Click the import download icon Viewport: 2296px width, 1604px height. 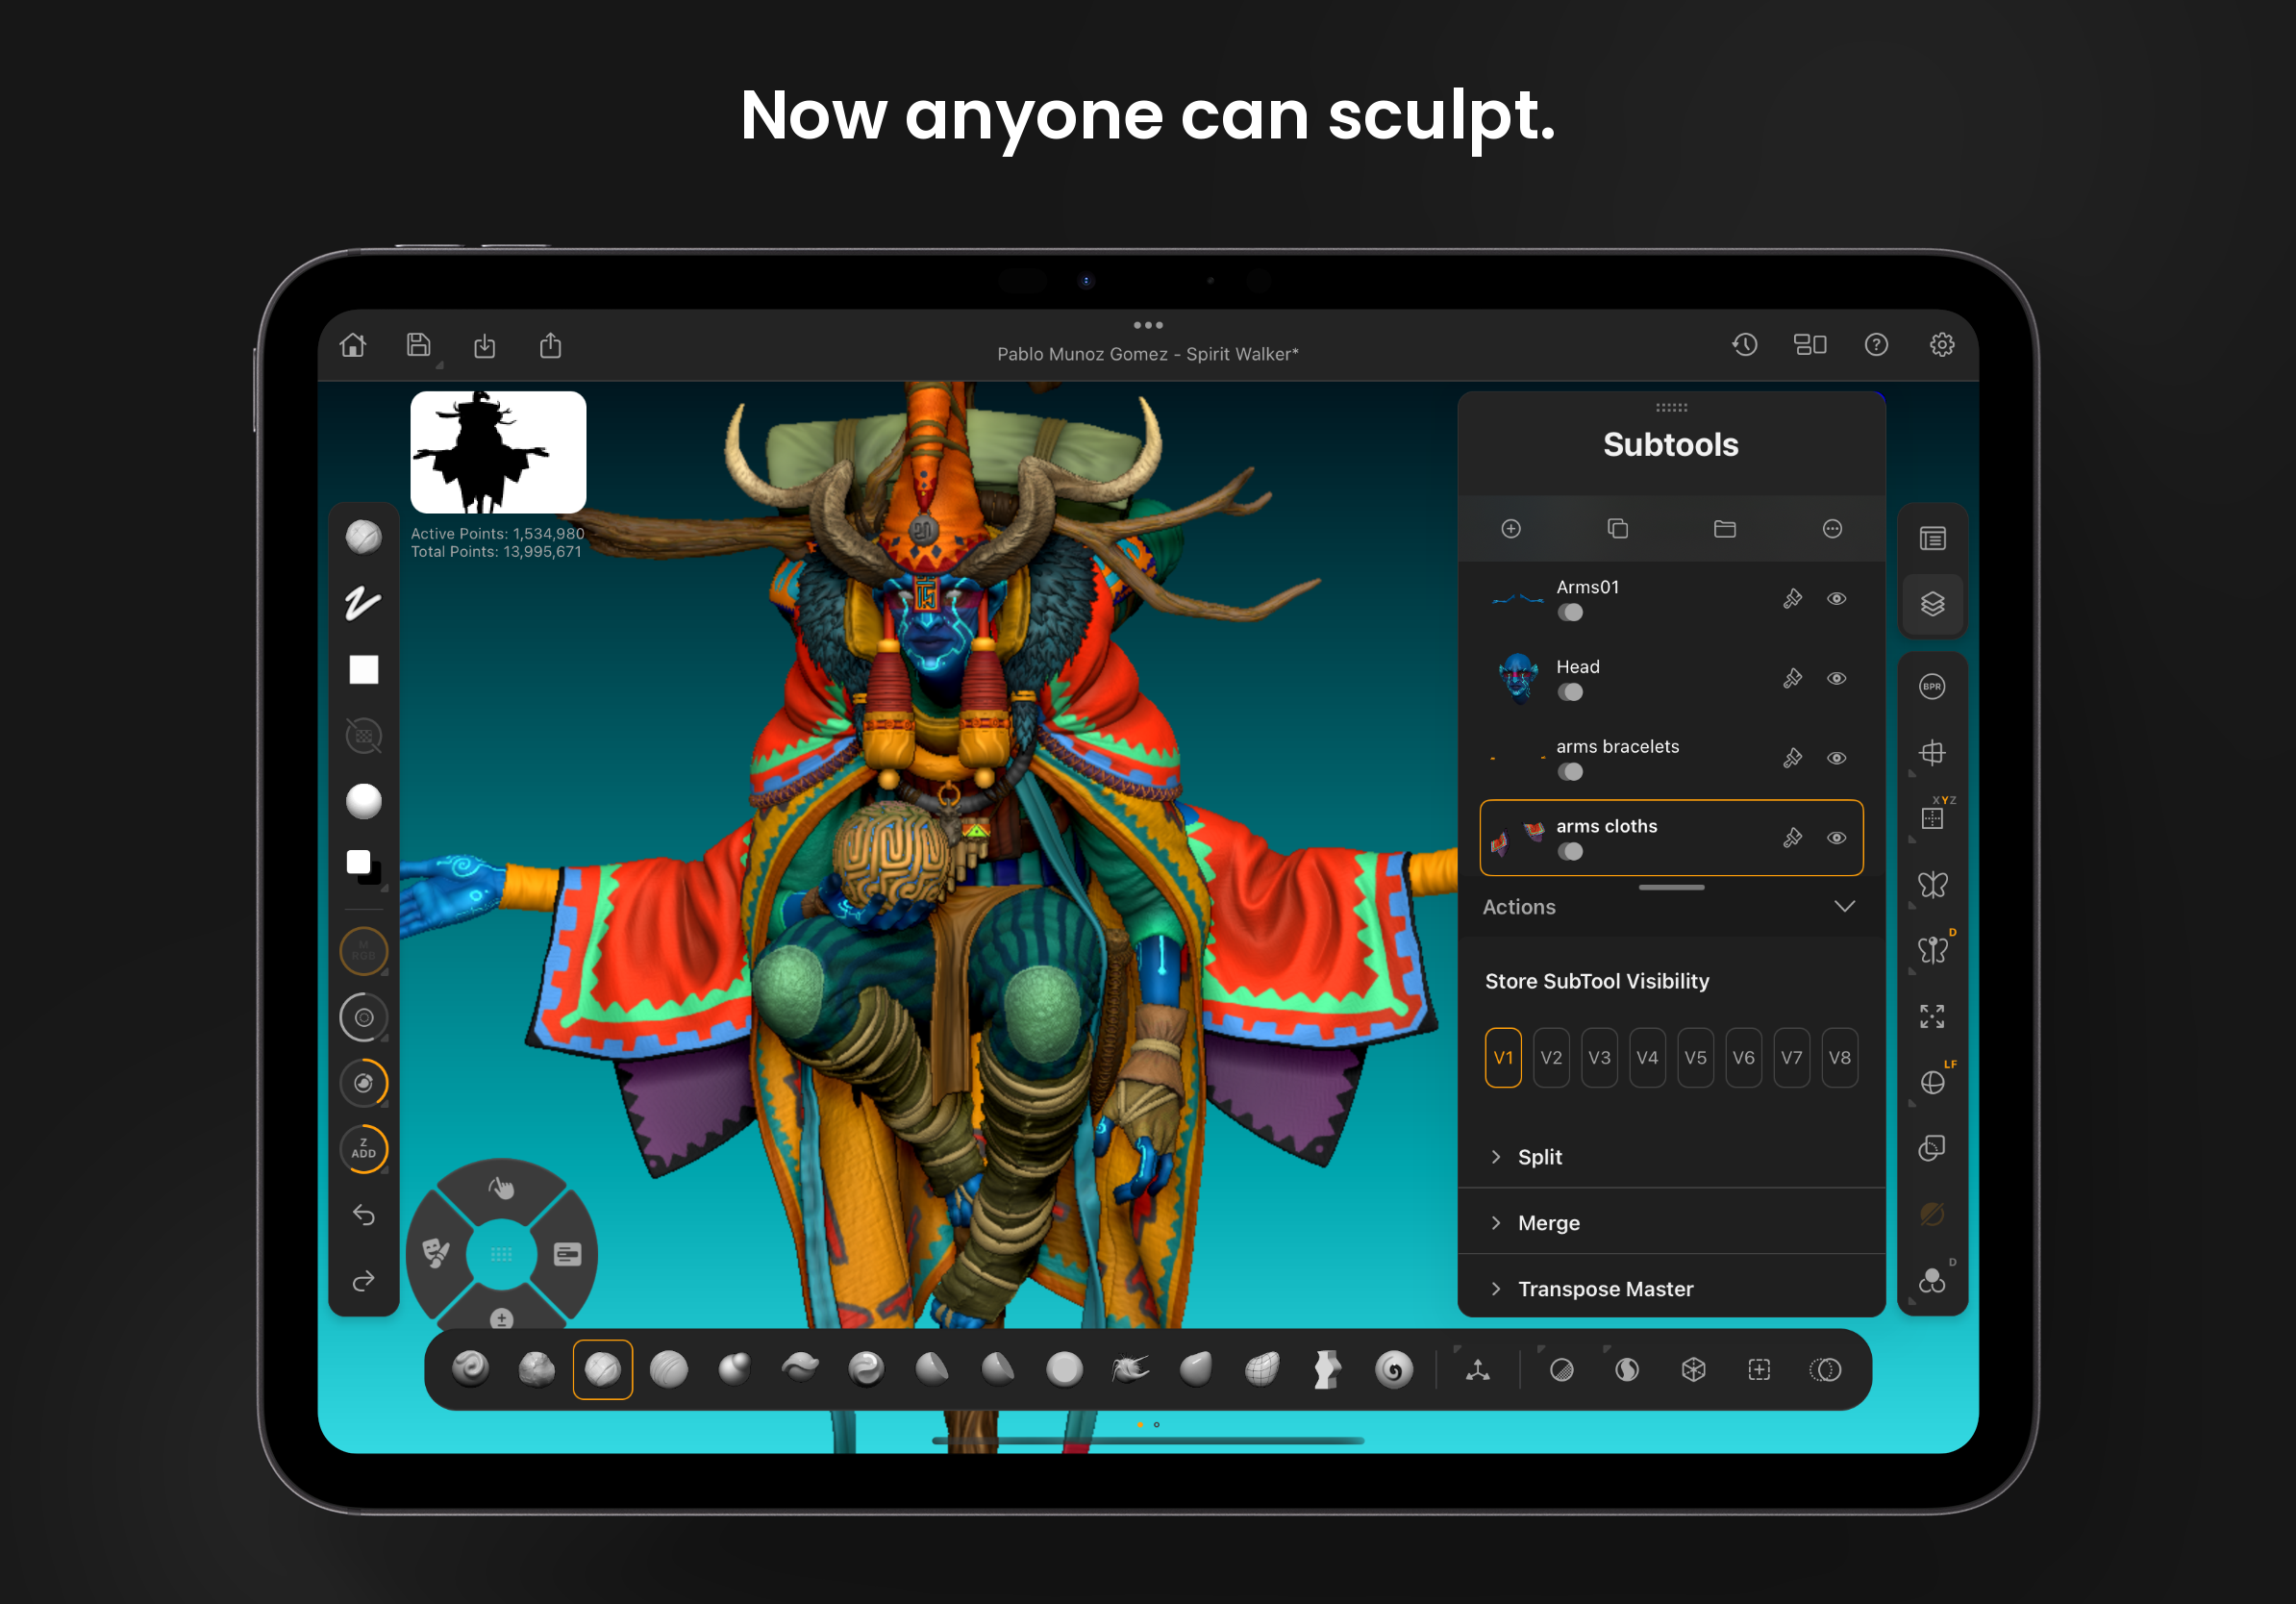(485, 346)
